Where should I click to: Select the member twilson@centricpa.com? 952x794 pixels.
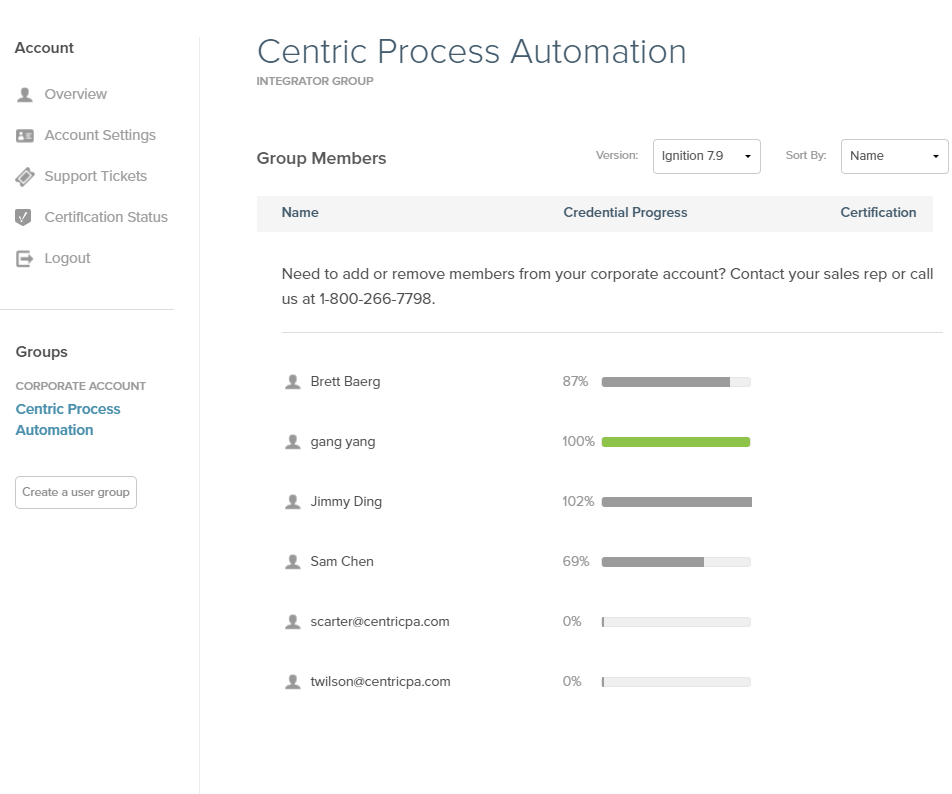(381, 682)
